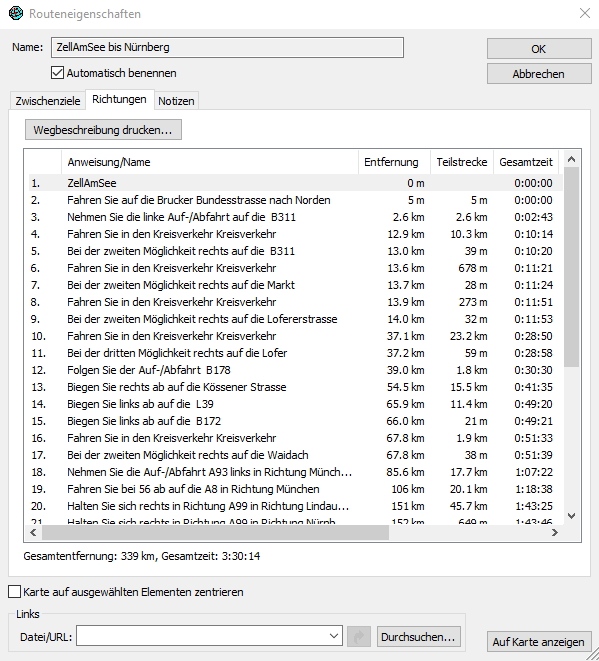The width and height of the screenshot is (599, 661).
Task: Select row rechts auf die Markt
Action: (295, 285)
